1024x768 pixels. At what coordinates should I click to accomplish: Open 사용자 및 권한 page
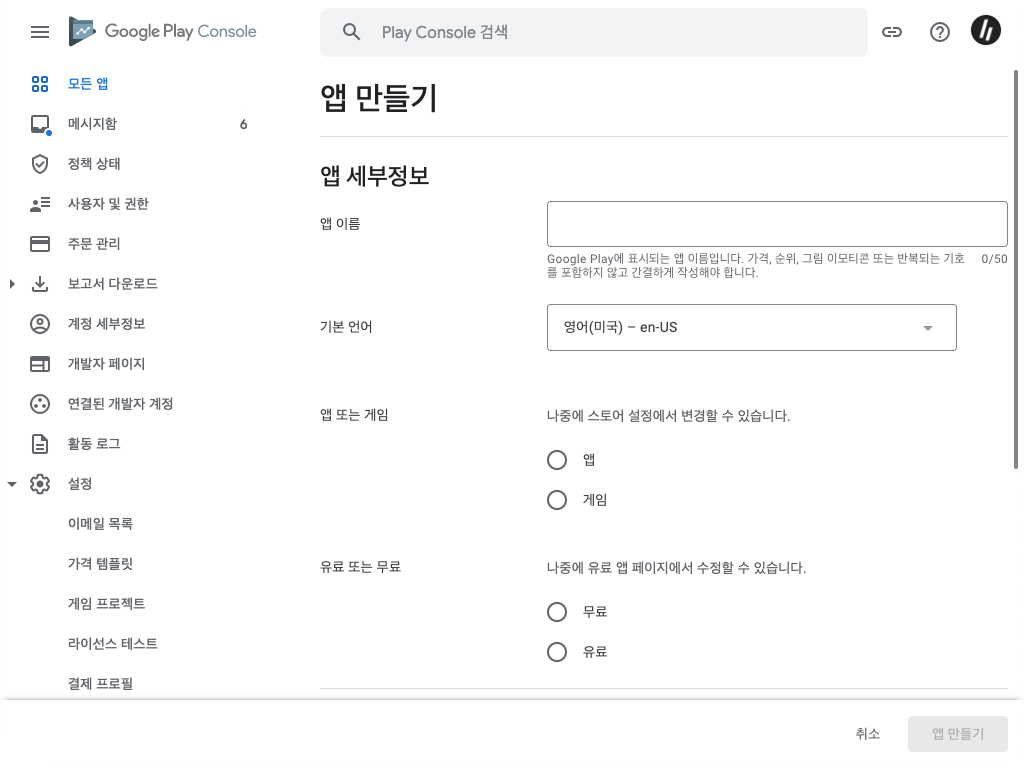(108, 204)
